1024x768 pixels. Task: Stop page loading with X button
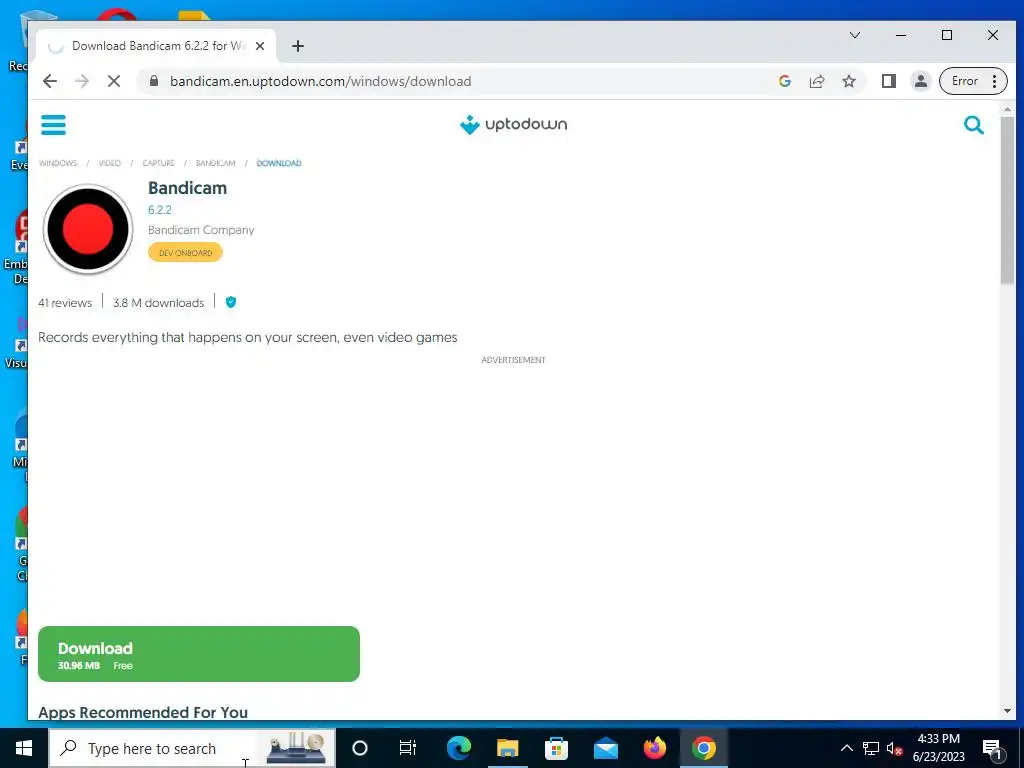(x=114, y=81)
